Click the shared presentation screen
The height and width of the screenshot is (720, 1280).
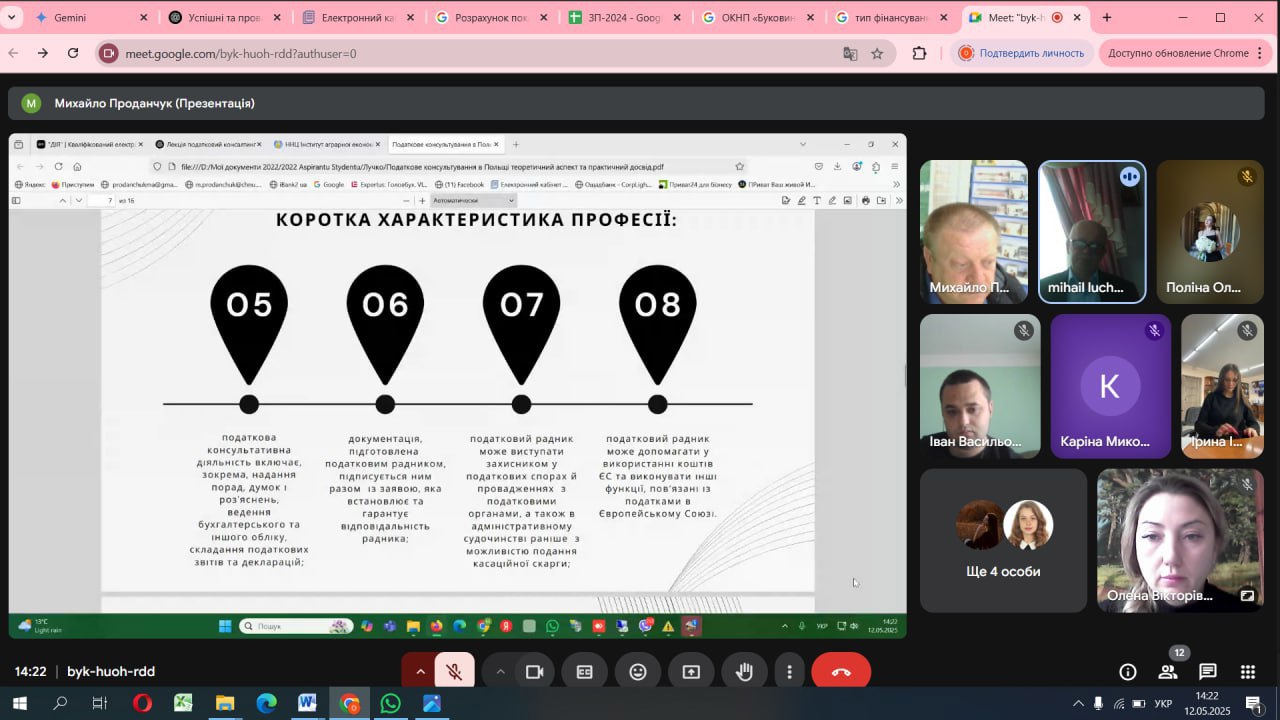coord(458,386)
